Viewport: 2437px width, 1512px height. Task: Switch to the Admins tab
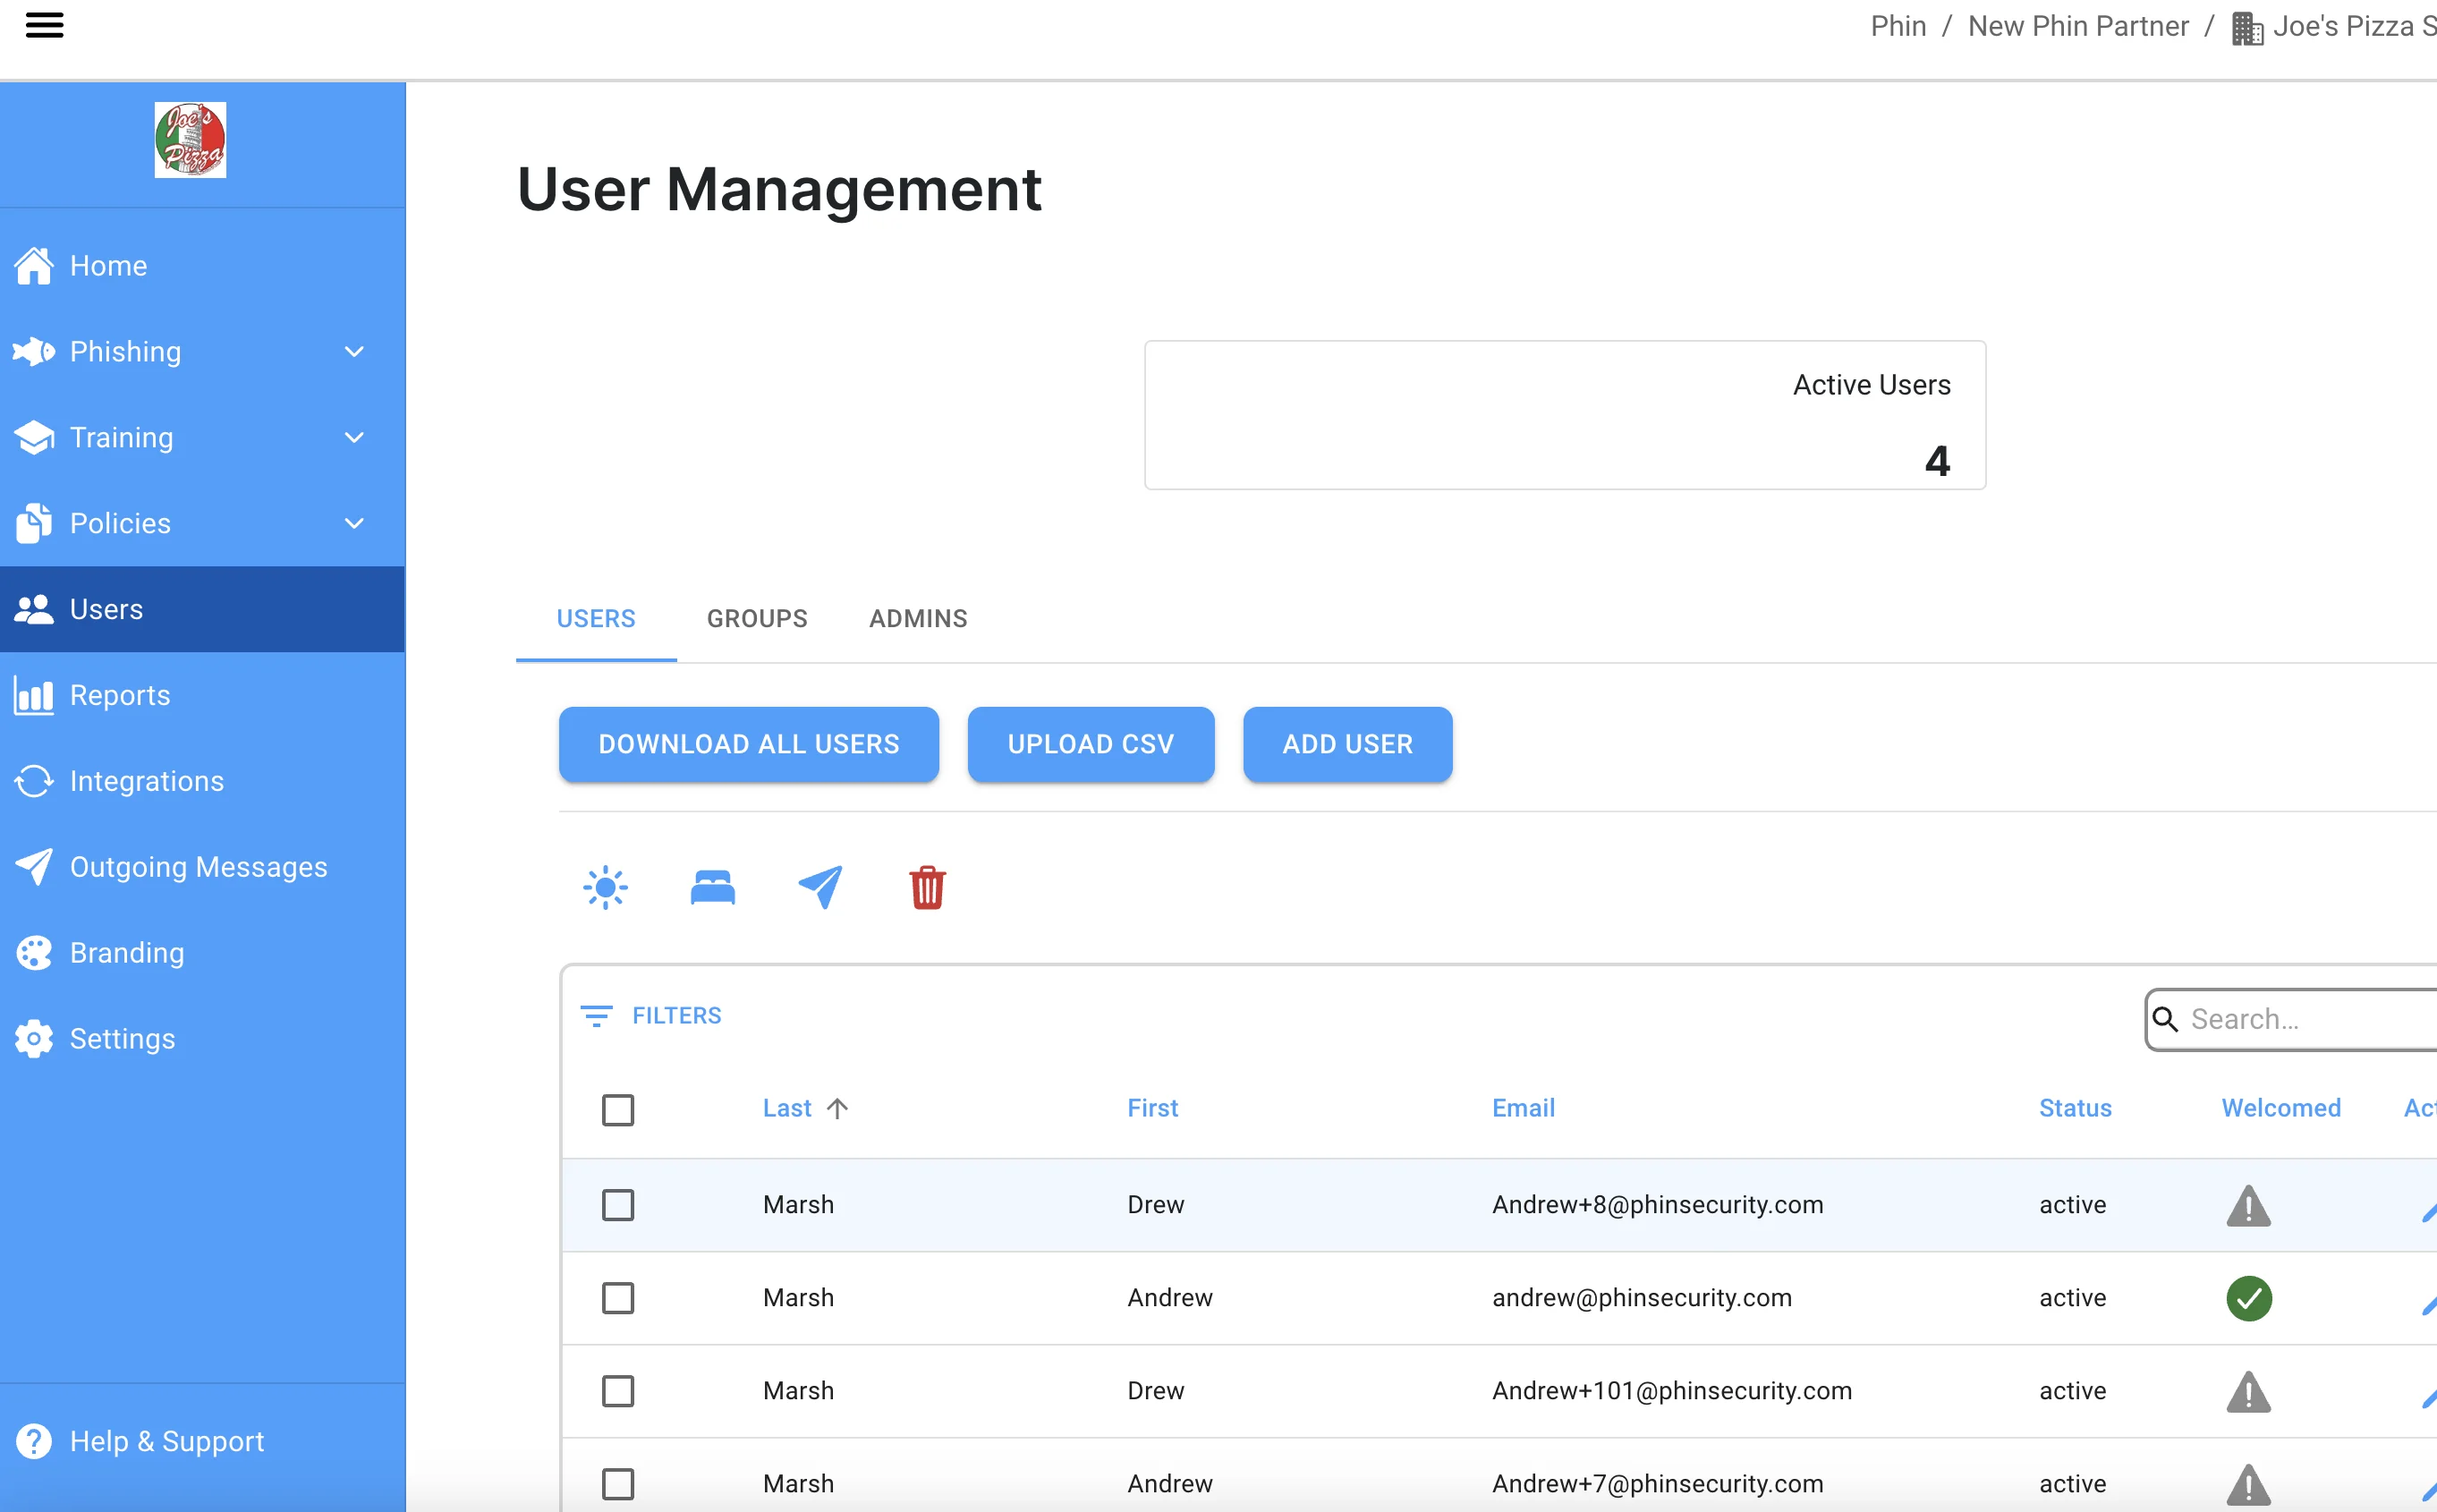917,619
